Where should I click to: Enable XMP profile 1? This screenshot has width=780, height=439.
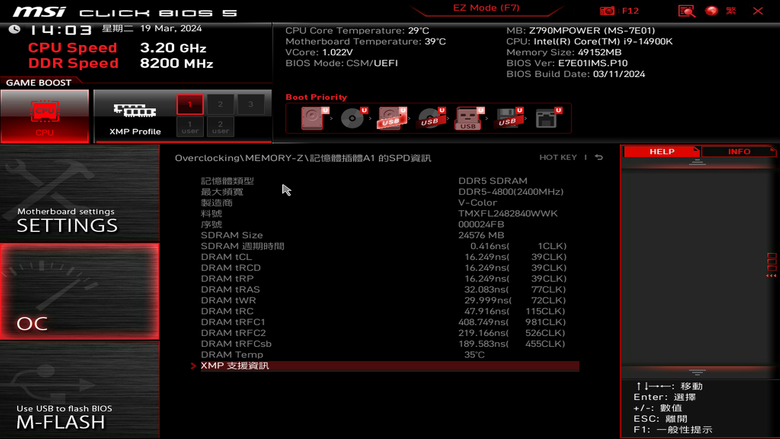coord(190,104)
